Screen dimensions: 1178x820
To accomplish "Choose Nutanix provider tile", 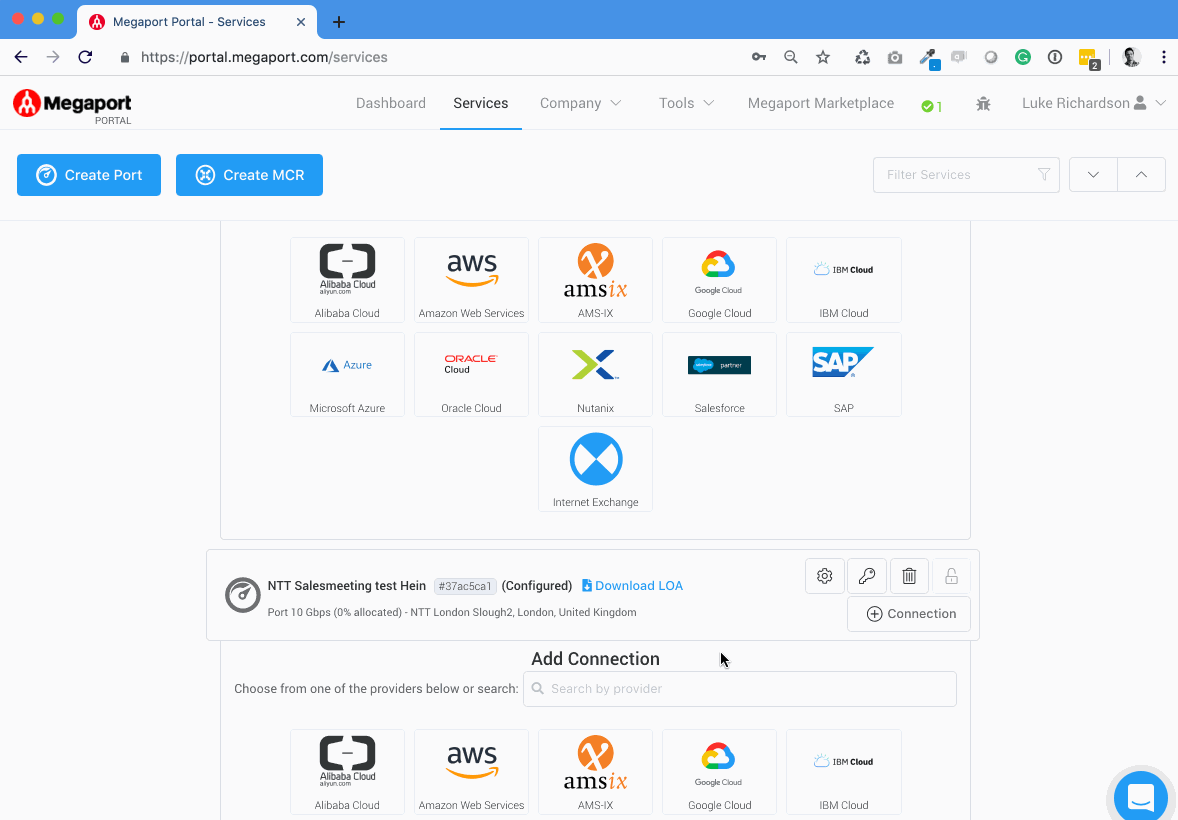I will (x=595, y=374).
